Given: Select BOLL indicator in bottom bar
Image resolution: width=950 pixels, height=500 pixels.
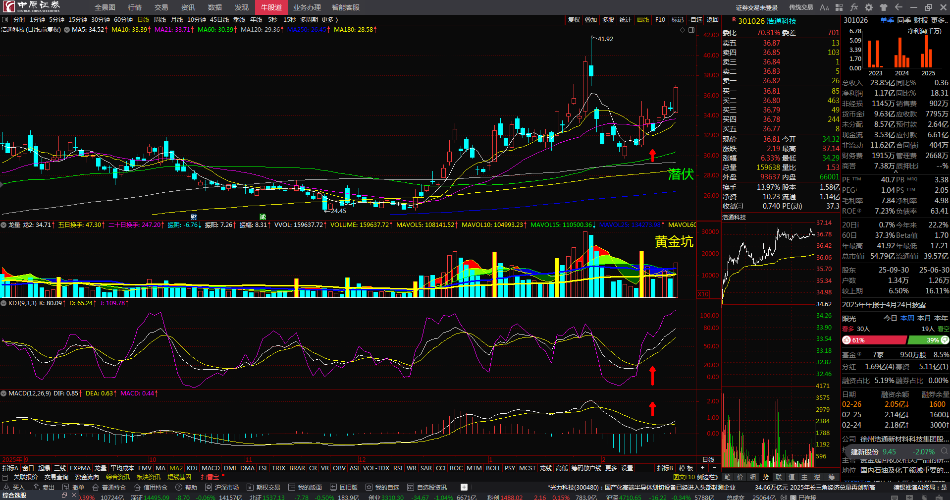Looking at the screenshot, I should pos(493,468).
